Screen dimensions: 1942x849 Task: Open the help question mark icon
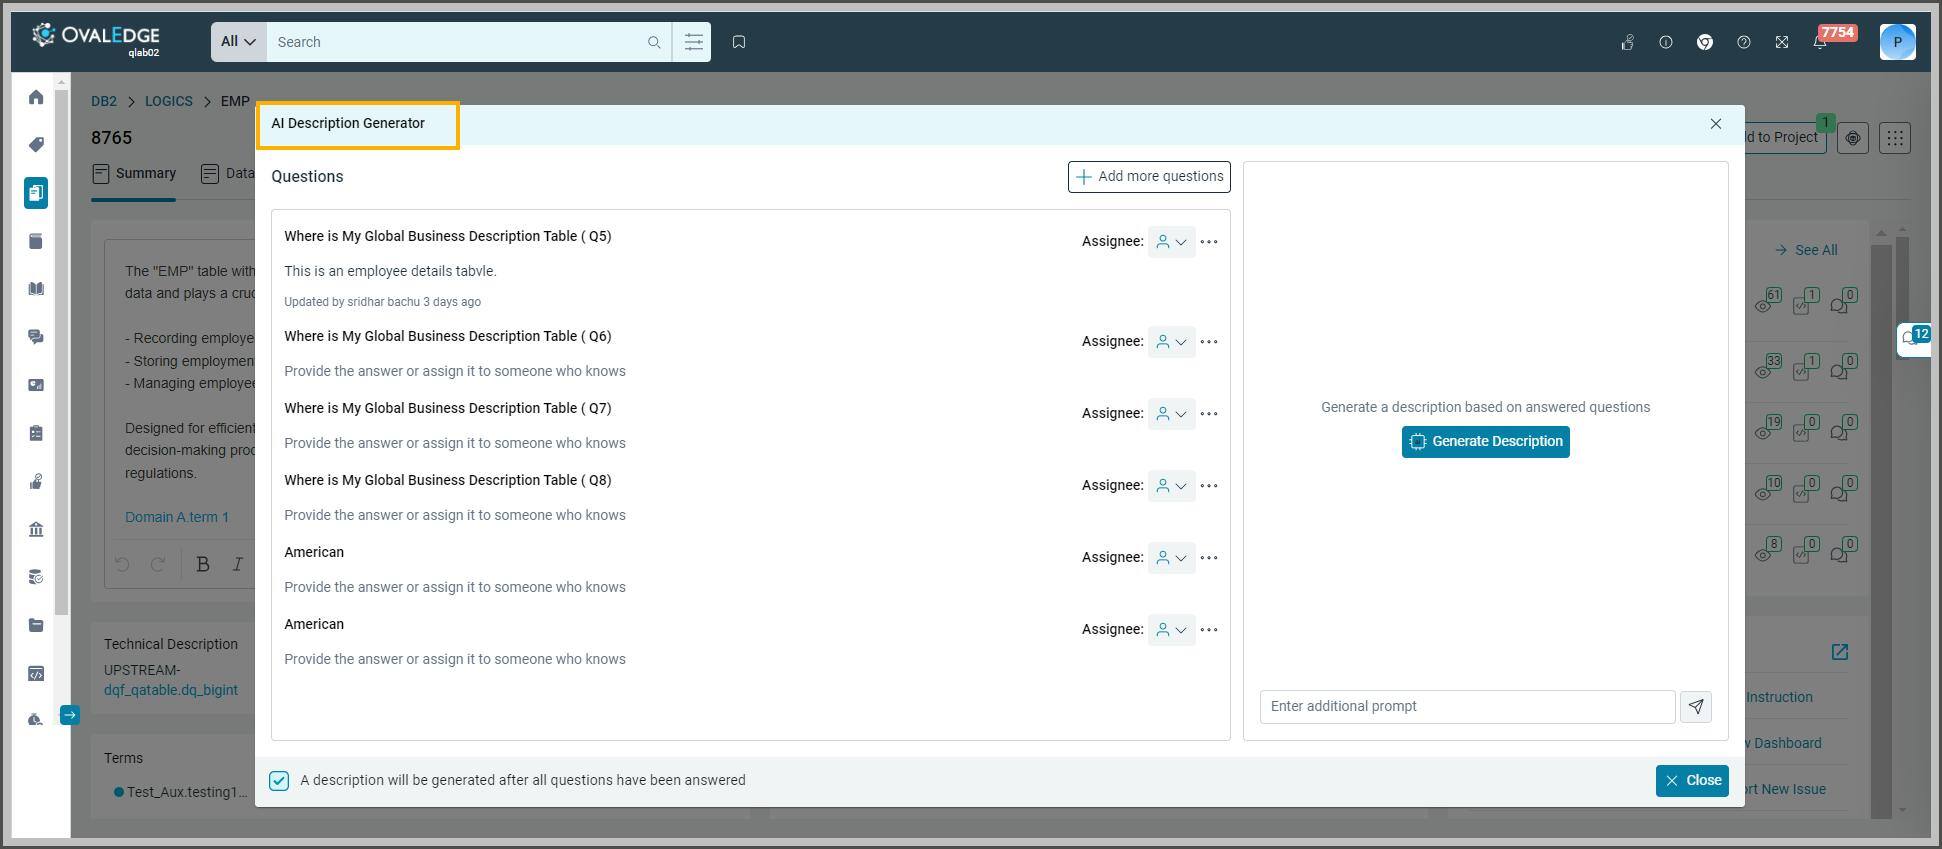[1744, 42]
